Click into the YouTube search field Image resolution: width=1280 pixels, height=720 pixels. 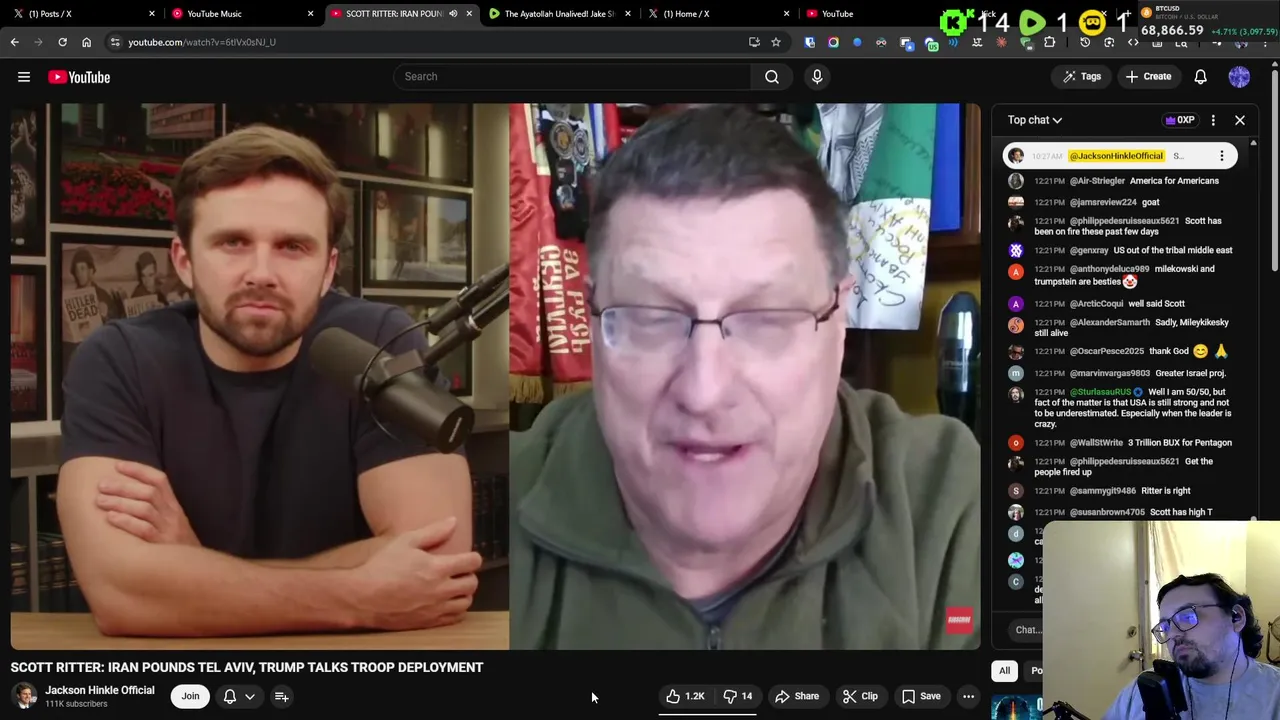[x=572, y=76]
